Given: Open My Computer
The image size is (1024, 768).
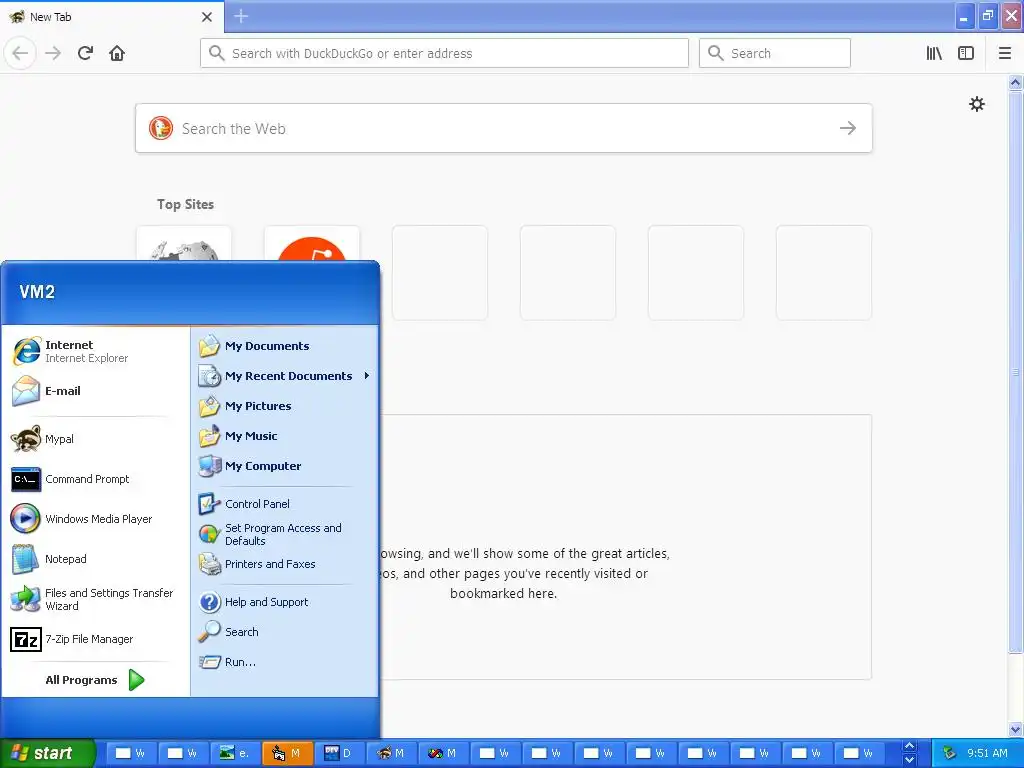Looking at the screenshot, I should (x=285, y=466).
